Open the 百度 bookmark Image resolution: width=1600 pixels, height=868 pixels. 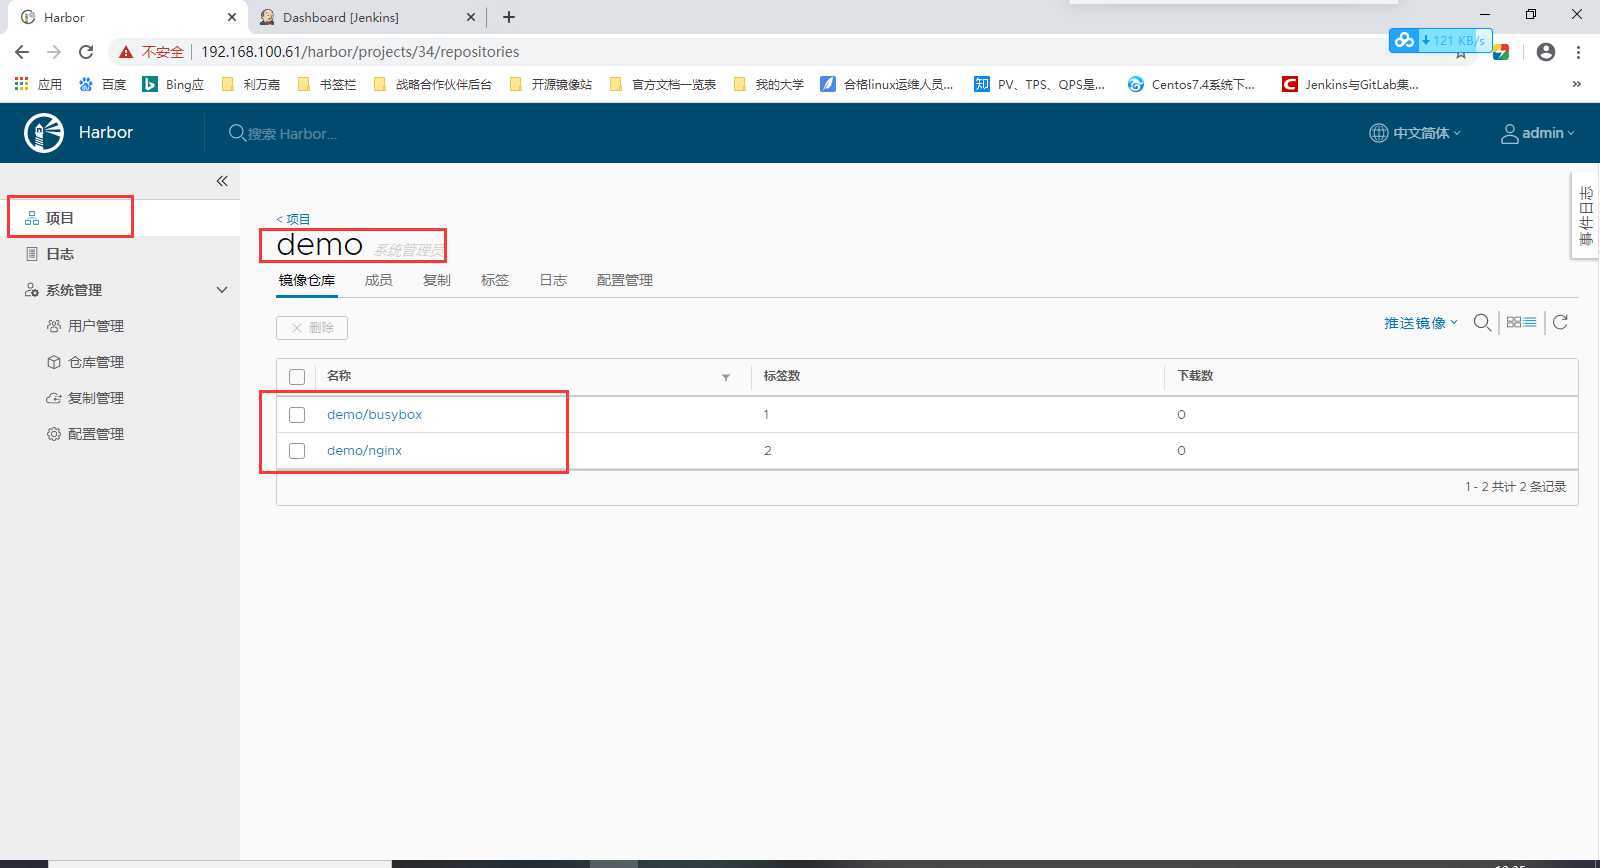[102, 84]
